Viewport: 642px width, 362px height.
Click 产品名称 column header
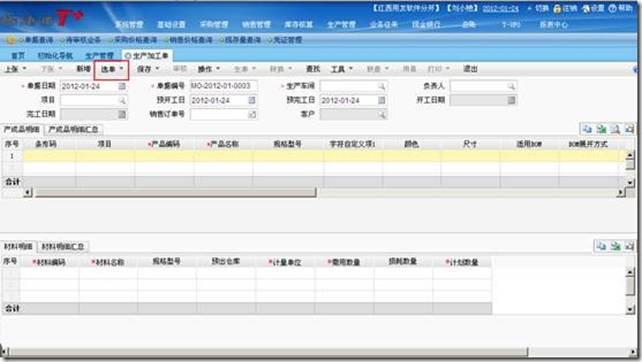point(224,144)
